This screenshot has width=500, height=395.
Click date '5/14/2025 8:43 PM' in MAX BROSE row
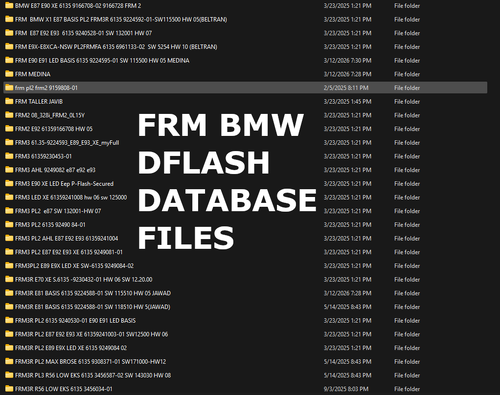pos(348,361)
